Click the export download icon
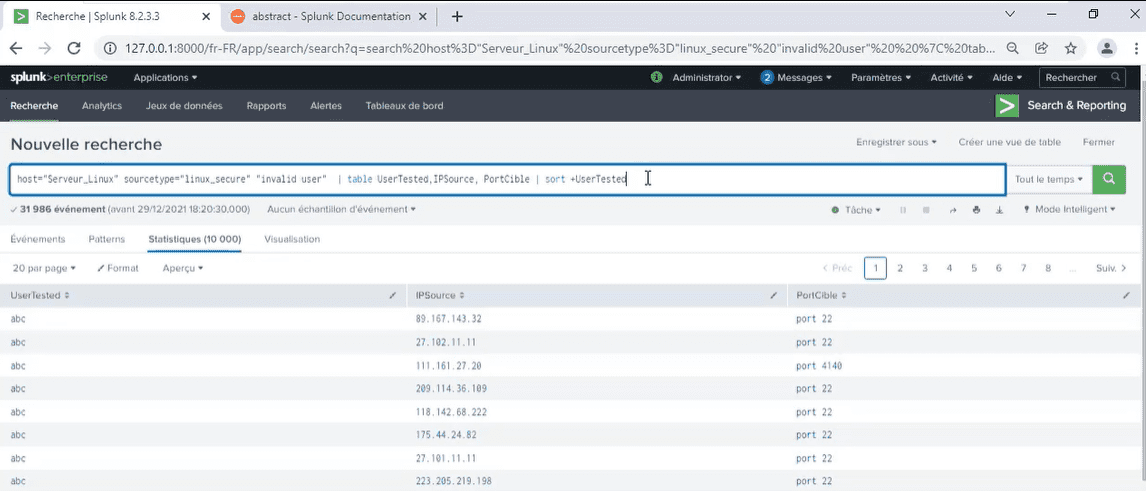This screenshot has width=1146, height=491. 1000,210
